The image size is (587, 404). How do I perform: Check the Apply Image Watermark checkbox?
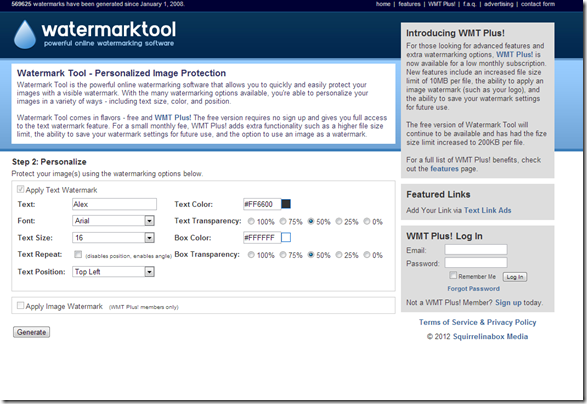click(x=21, y=306)
